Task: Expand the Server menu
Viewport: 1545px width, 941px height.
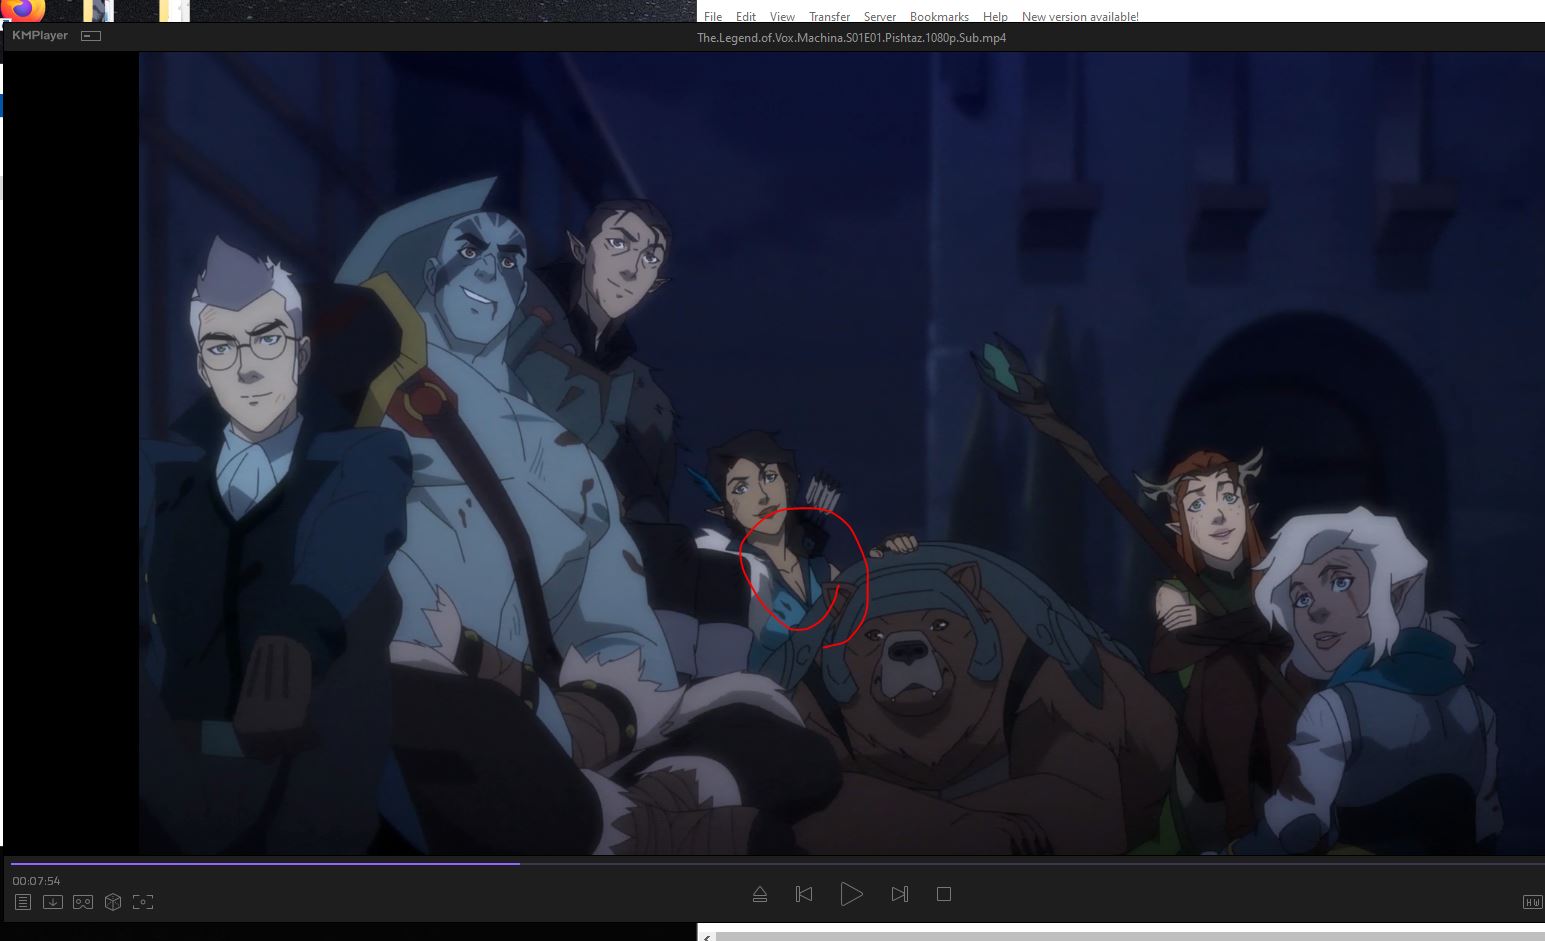Action: pos(880,17)
